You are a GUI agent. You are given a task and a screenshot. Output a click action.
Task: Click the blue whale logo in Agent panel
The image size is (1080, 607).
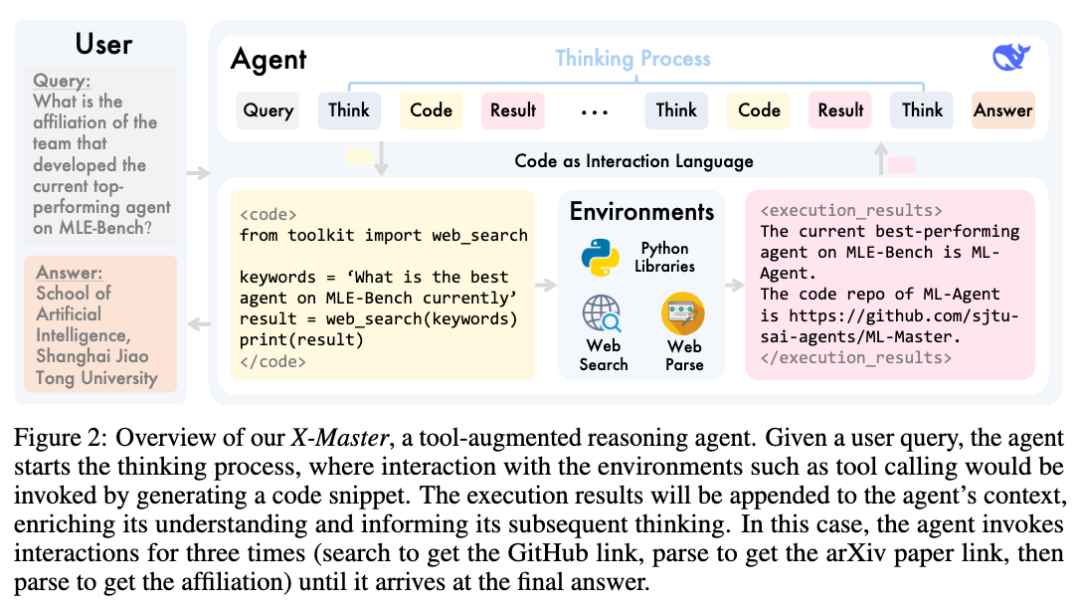[x=1011, y=57]
